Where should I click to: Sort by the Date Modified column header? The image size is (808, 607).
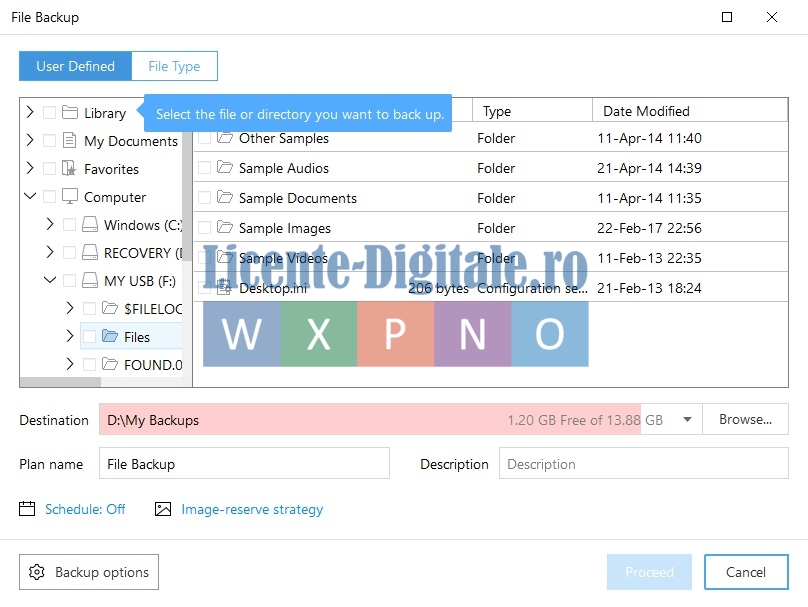click(690, 111)
